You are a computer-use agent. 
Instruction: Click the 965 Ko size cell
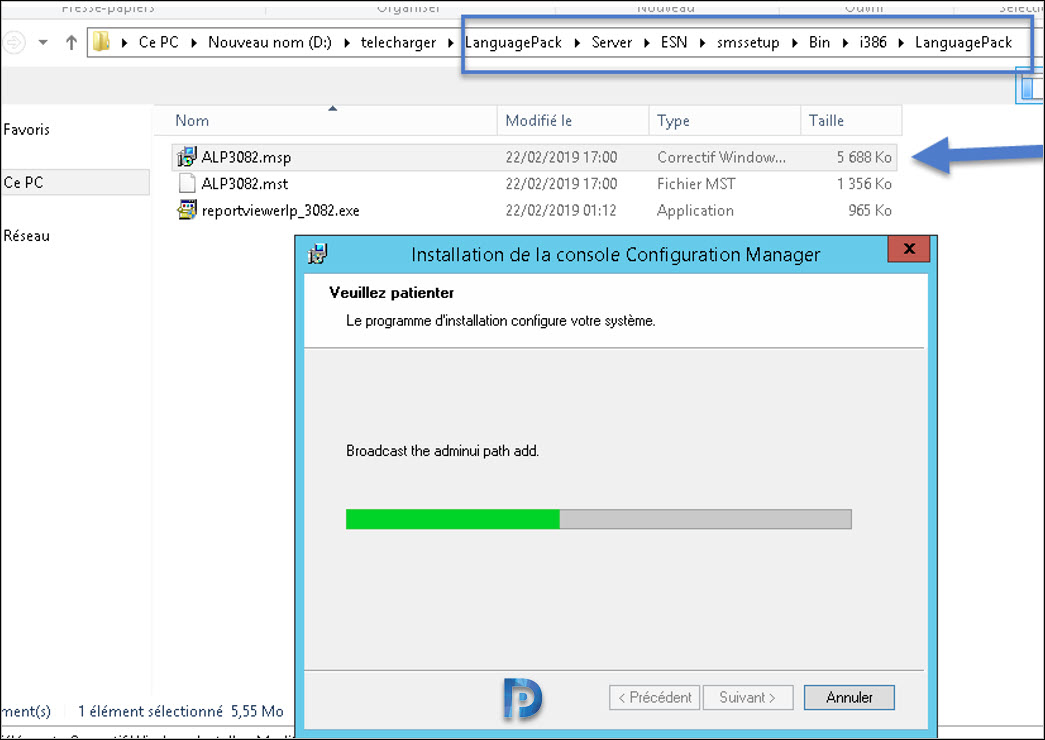(870, 210)
